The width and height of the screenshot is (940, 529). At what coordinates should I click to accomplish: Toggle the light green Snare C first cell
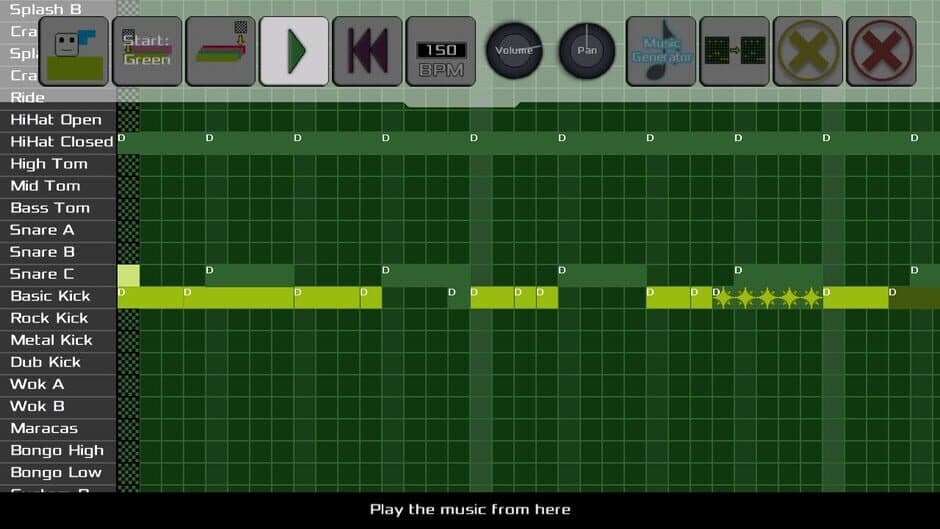128,275
